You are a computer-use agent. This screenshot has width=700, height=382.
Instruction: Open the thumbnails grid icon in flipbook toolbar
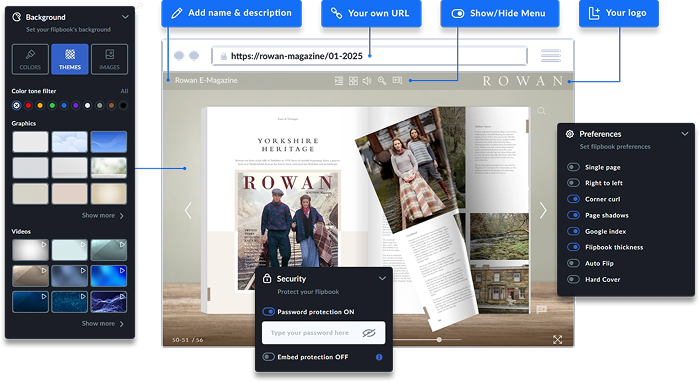coord(353,81)
